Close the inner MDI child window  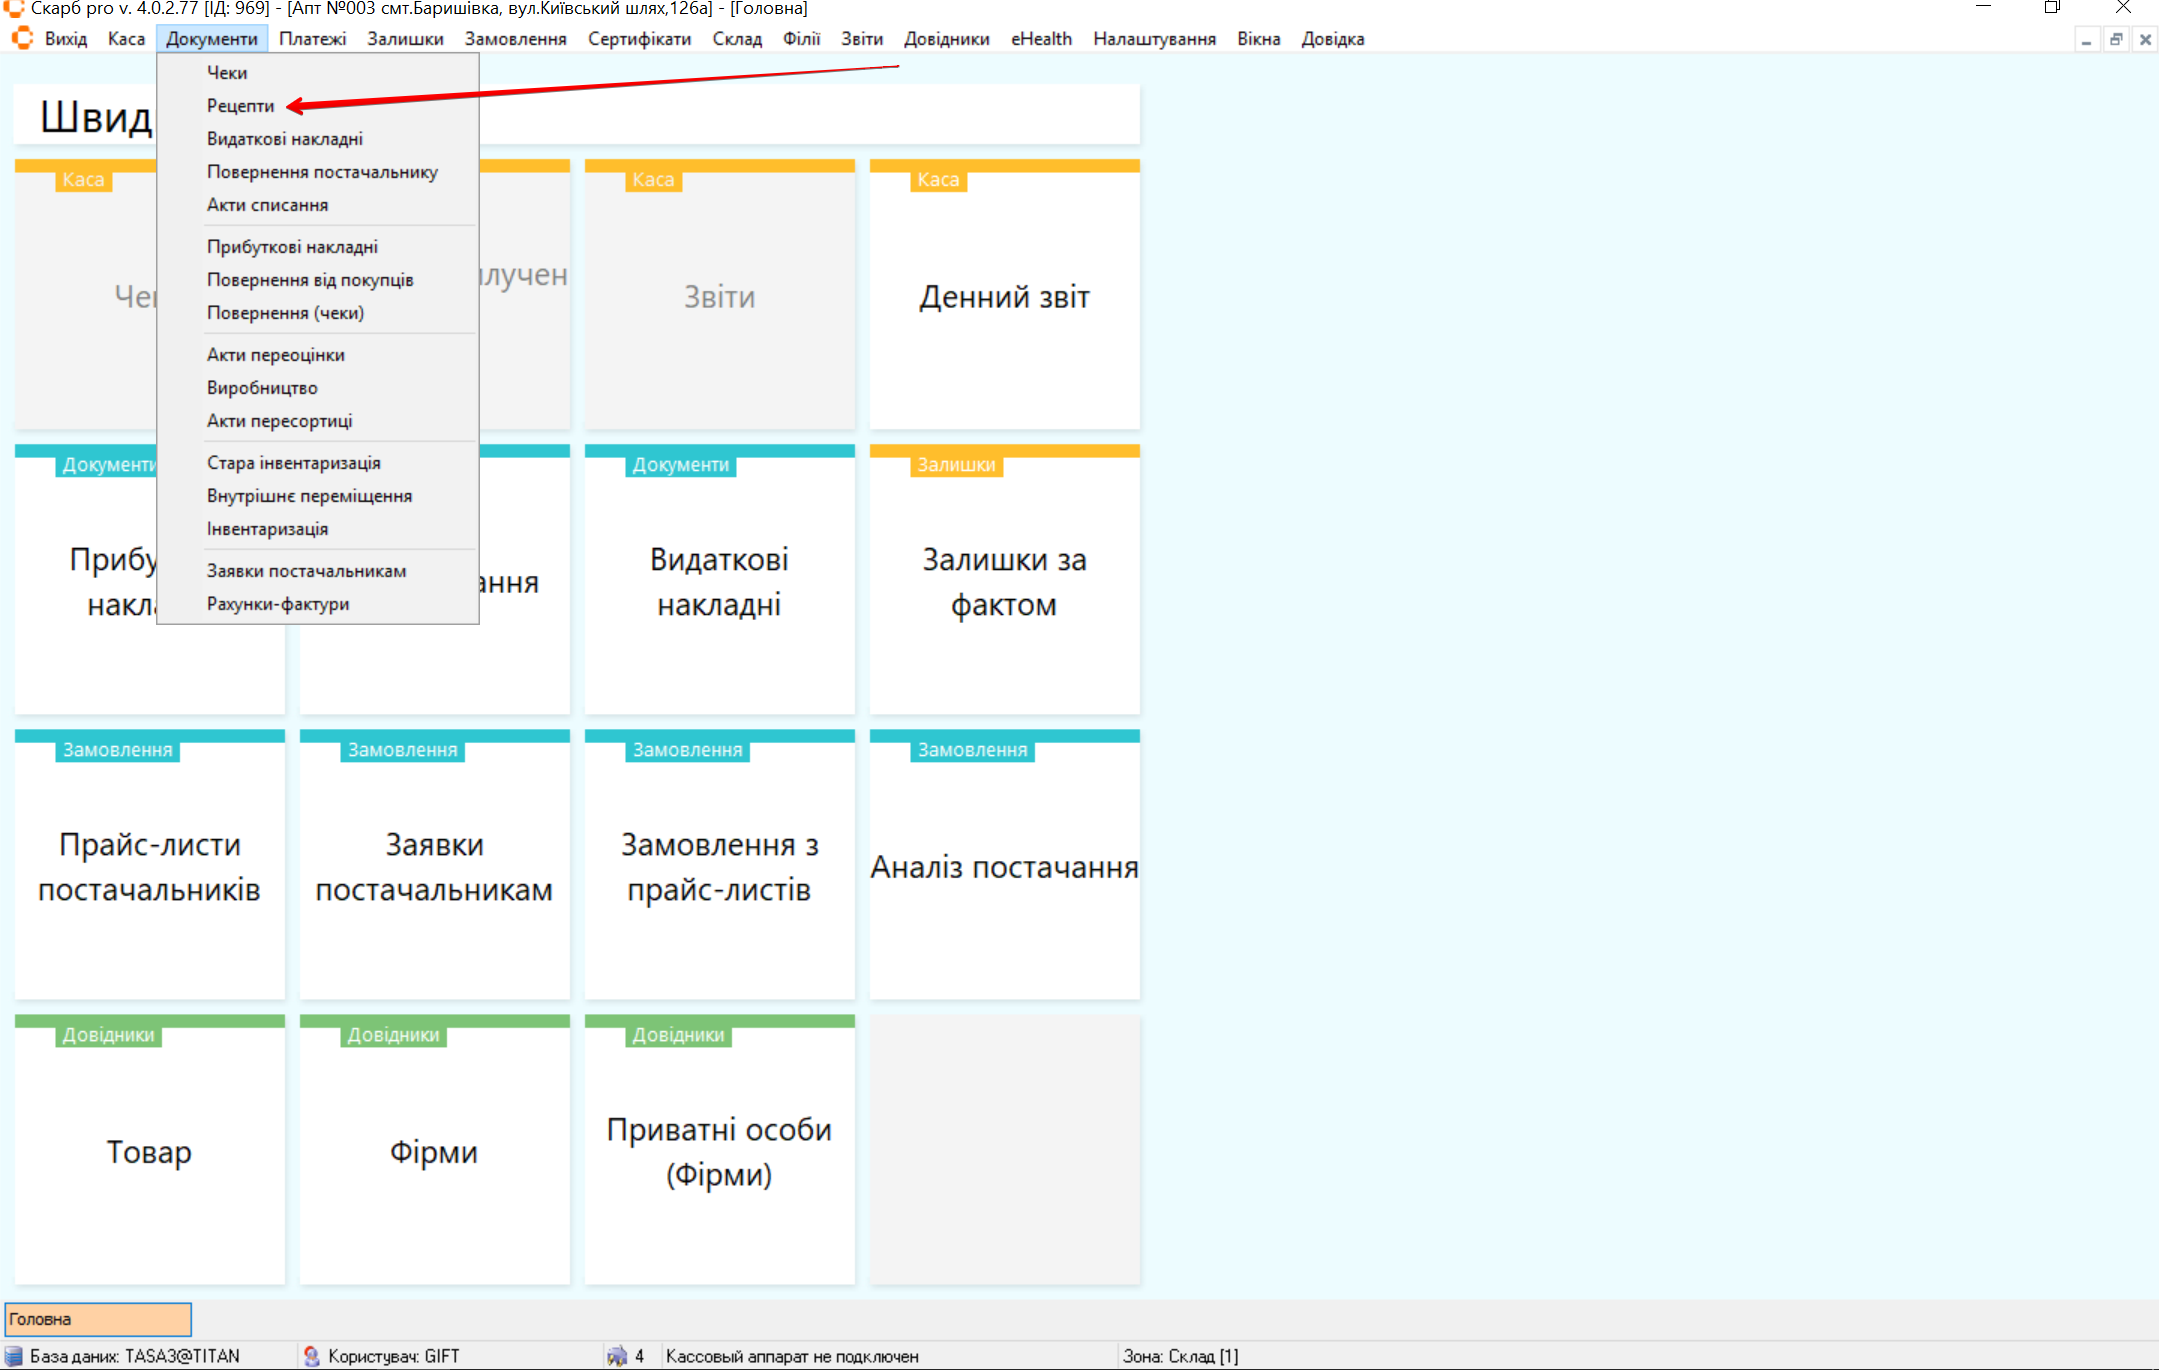coord(2144,40)
